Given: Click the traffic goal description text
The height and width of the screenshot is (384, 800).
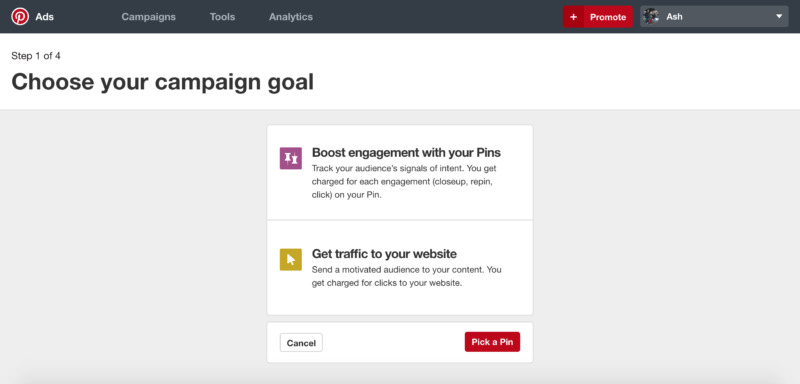Looking at the screenshot, I should click(x=406, y=276).
